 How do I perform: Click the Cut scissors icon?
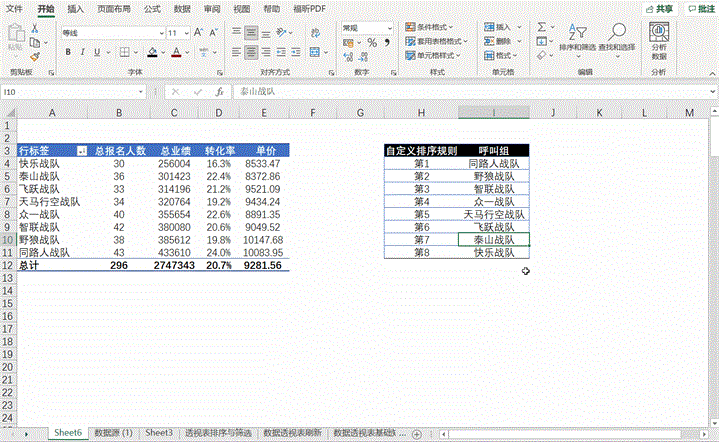pos(35,29)
